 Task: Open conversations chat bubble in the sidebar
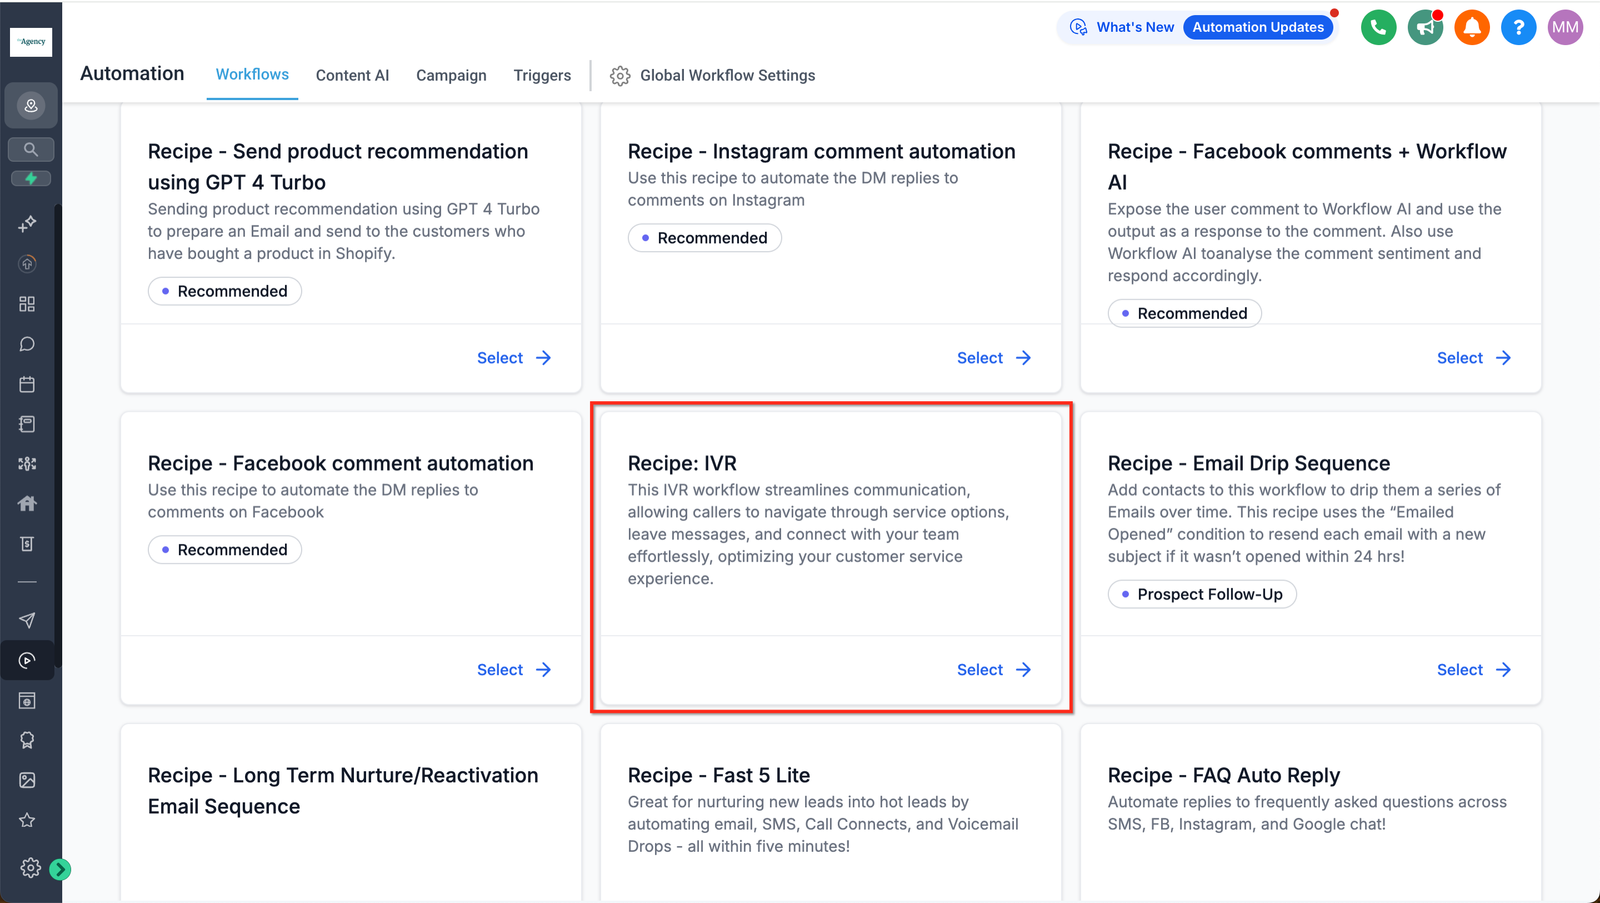click(27, 344)
